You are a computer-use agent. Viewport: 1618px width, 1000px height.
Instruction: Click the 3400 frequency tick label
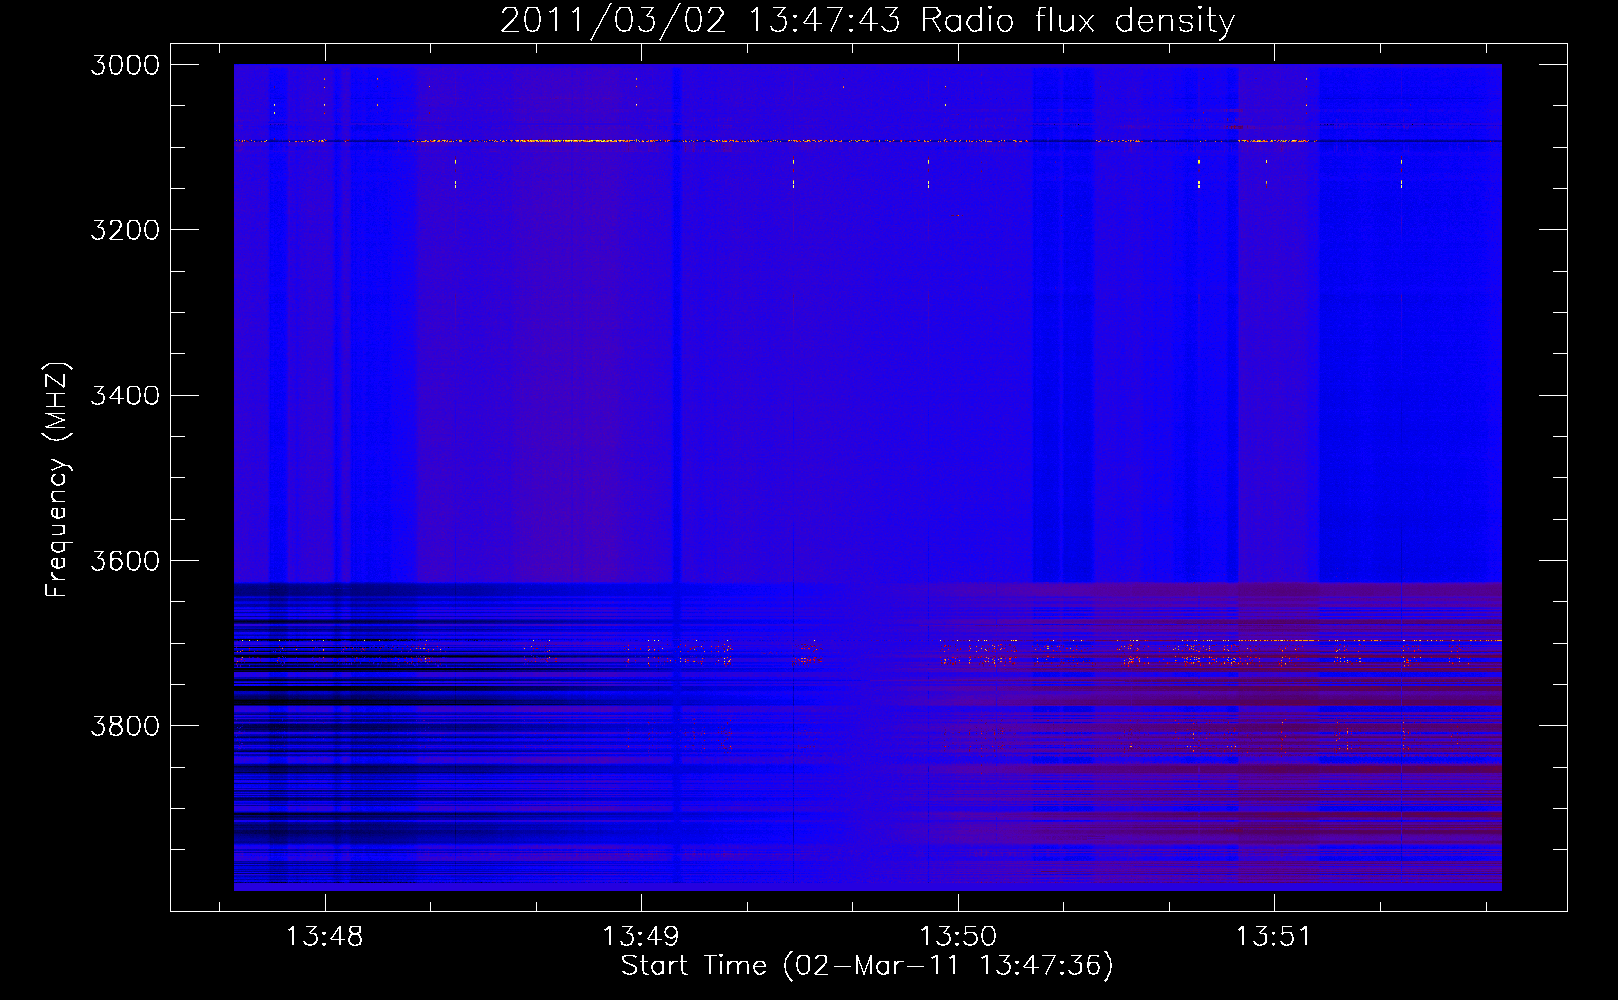click(125, 395)
